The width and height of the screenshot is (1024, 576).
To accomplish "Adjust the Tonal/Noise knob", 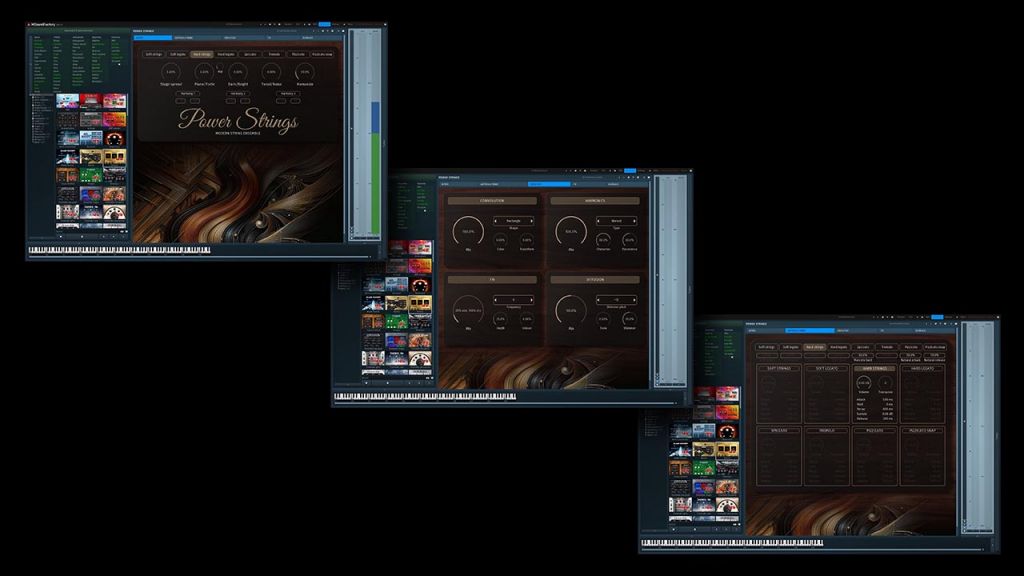I will [271, 72].
